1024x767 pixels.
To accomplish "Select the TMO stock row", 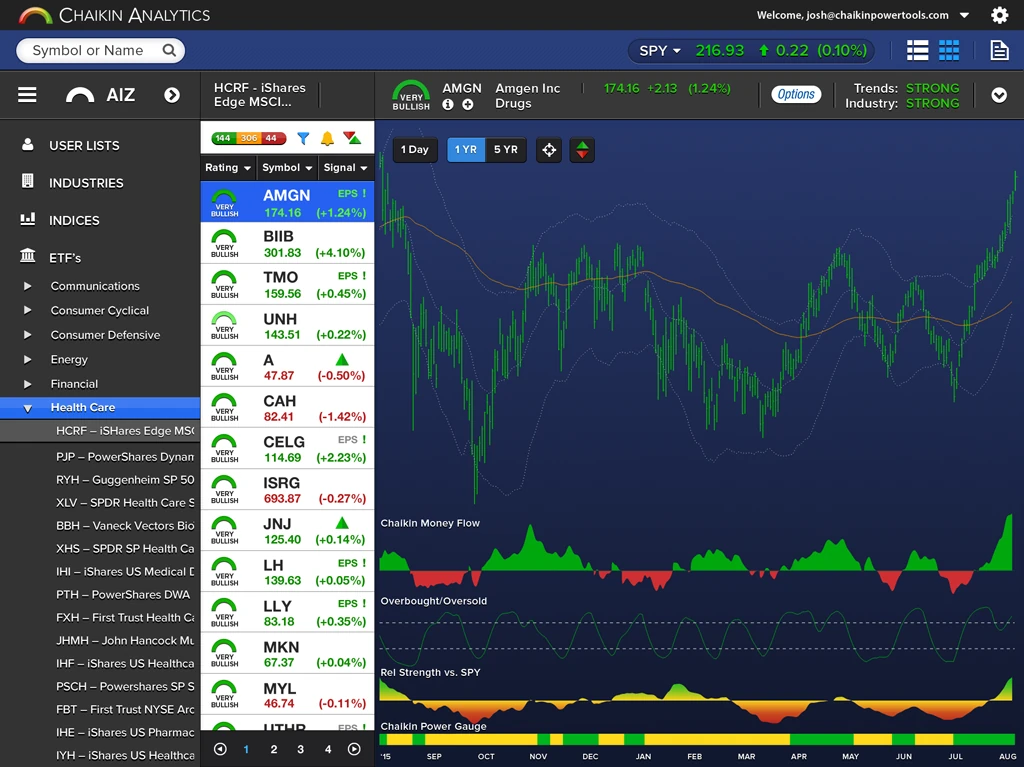I will (287, 285).
